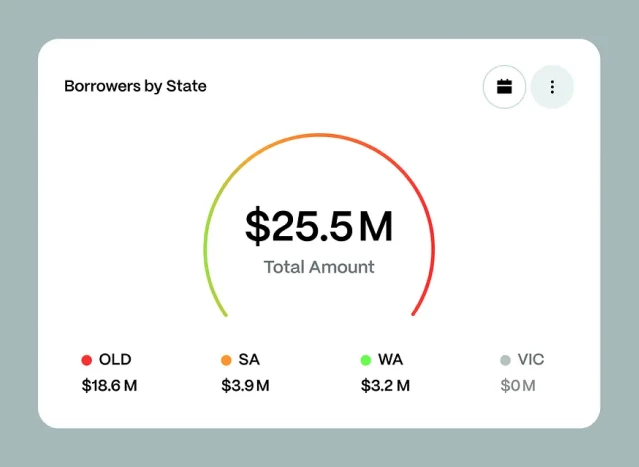The height and width of the screenshot is (467, 639).
Task: Click the Borrowers by State title
Action: (x=135, y=86)
